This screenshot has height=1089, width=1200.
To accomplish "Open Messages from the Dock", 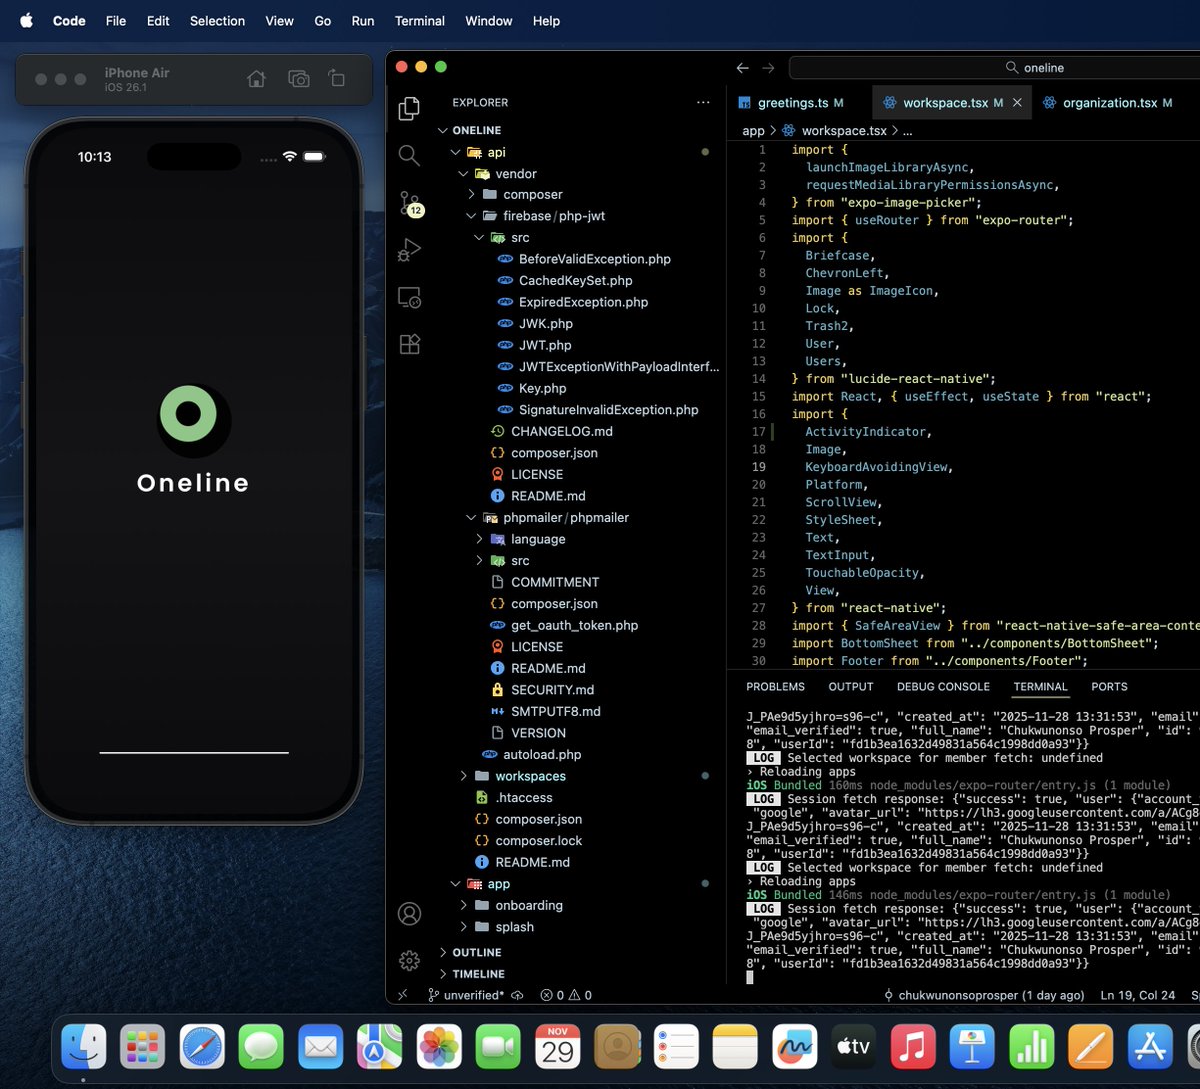I will [261, 1047].
